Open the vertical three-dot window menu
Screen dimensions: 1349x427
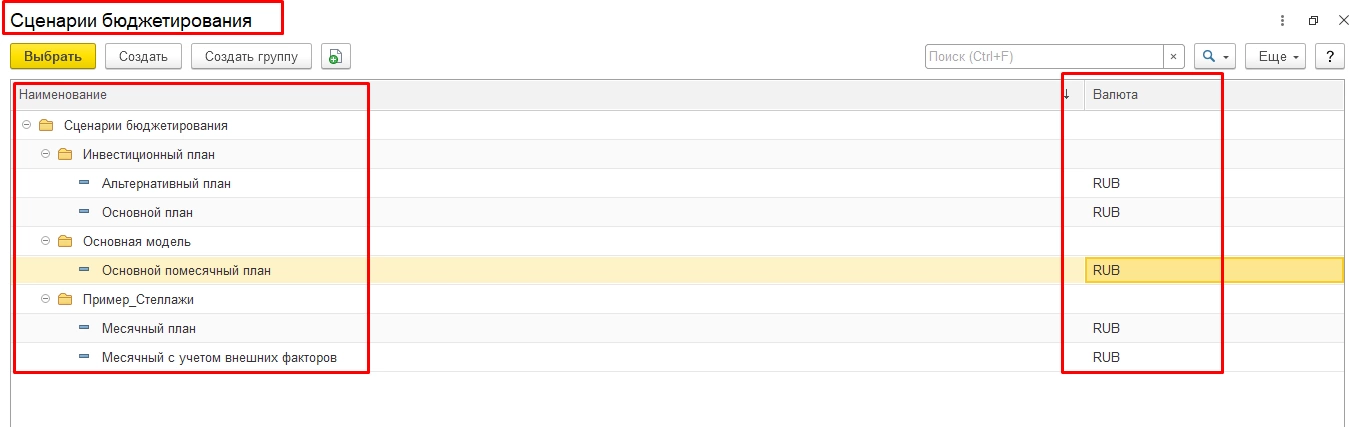point(1282,20)
